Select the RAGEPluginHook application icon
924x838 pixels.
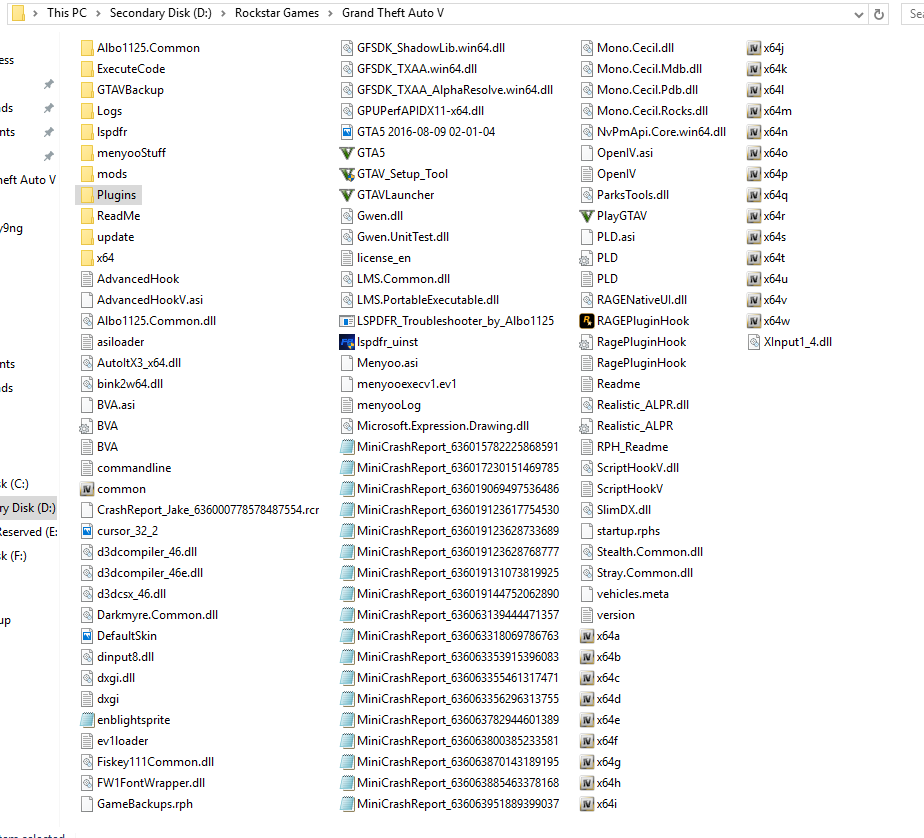587,321
